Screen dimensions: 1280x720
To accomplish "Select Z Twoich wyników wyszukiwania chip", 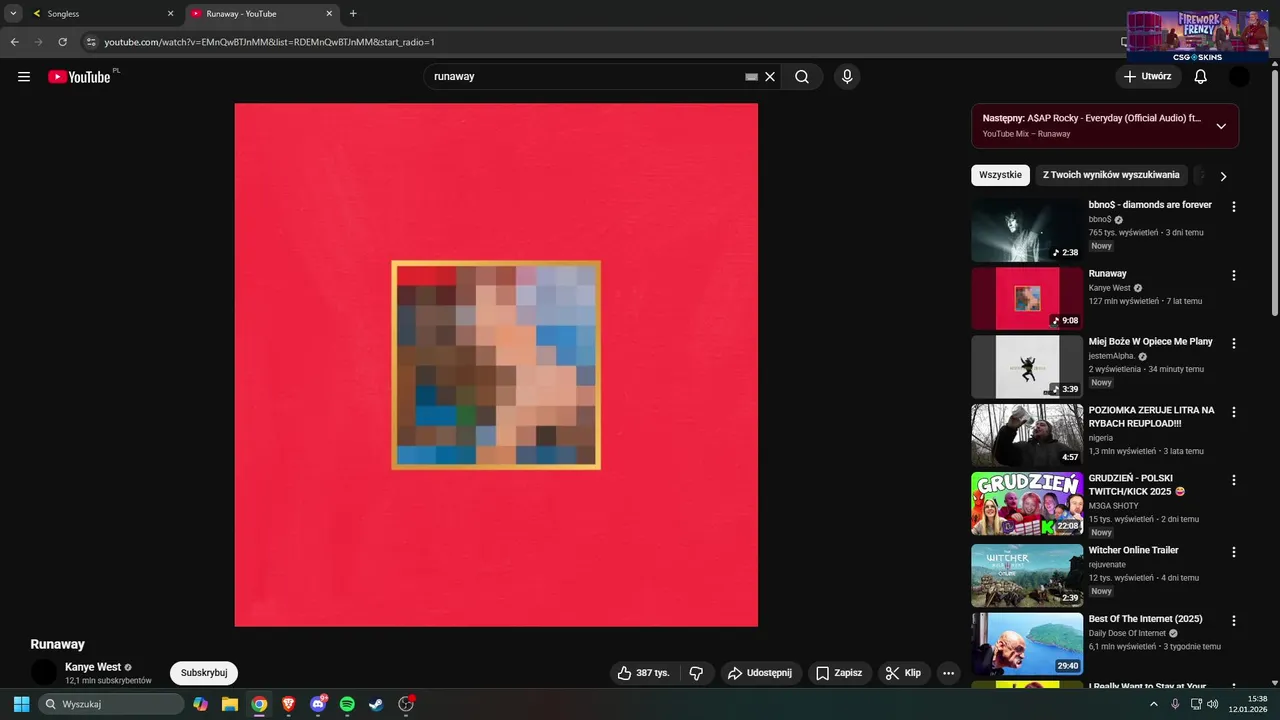I will pyautogui.click(x=1111, y=175).
